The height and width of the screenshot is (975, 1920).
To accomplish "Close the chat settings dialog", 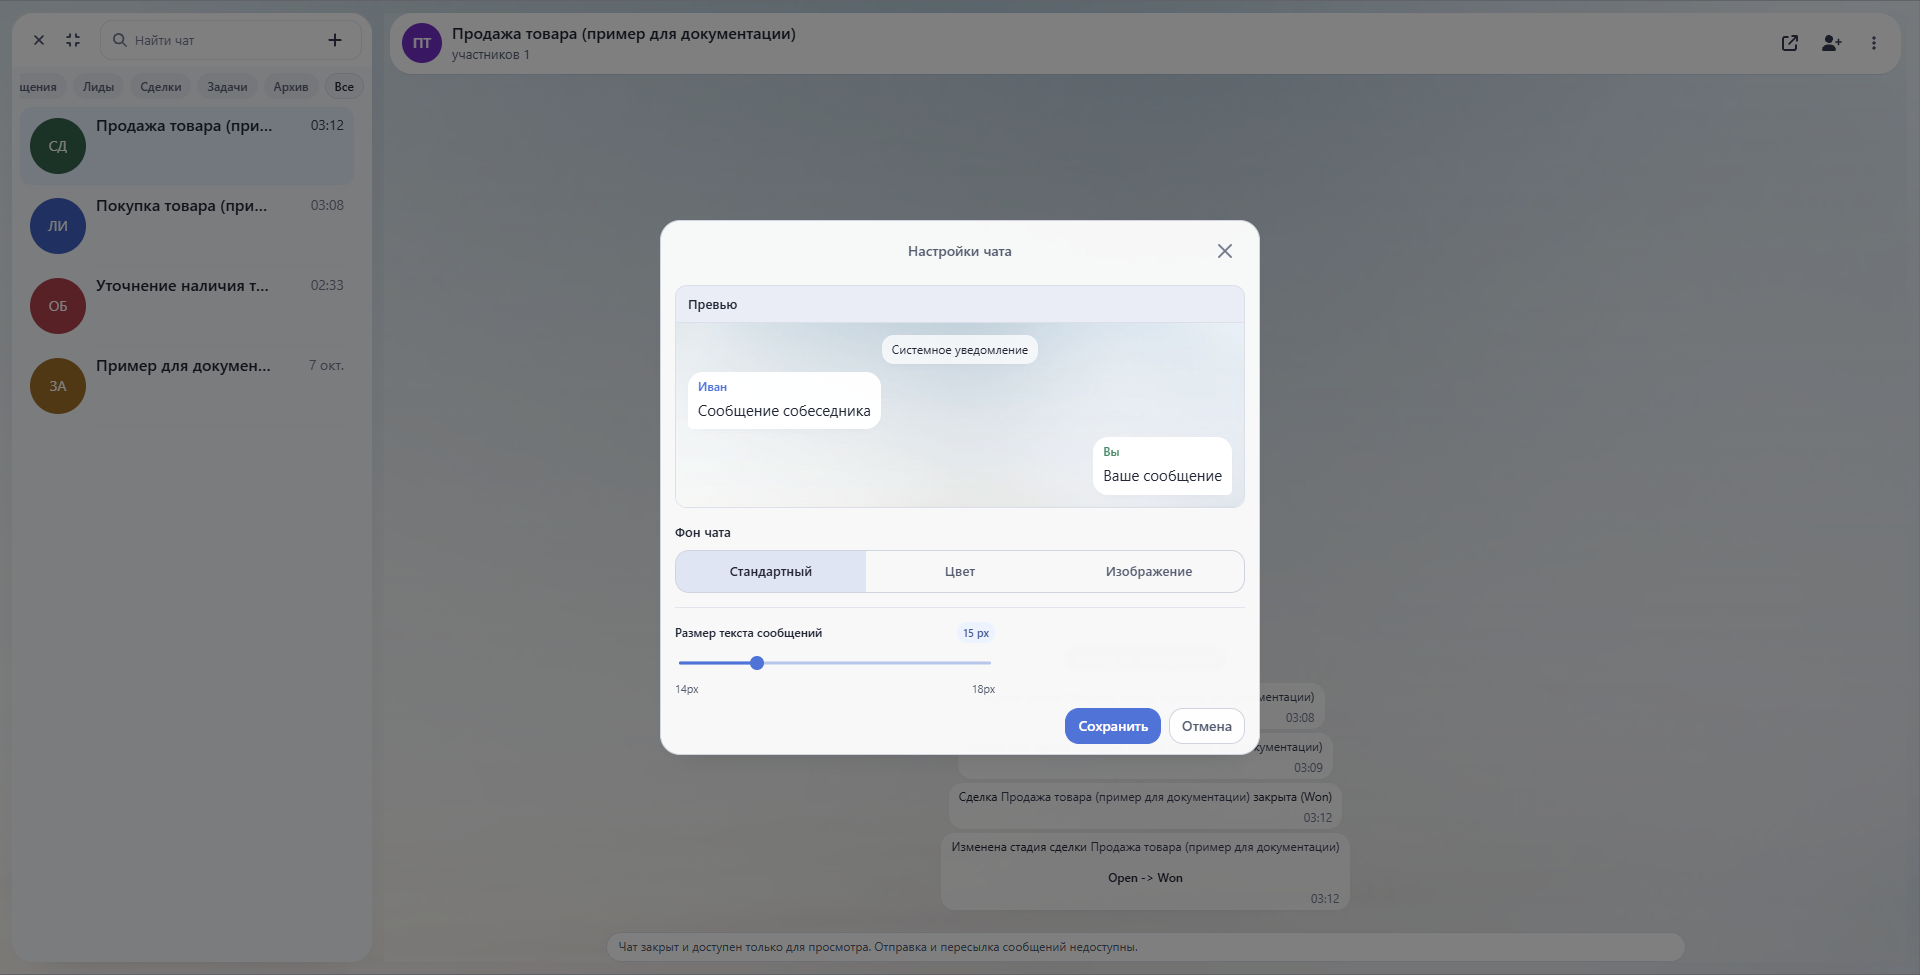I will coord(1224,251).
